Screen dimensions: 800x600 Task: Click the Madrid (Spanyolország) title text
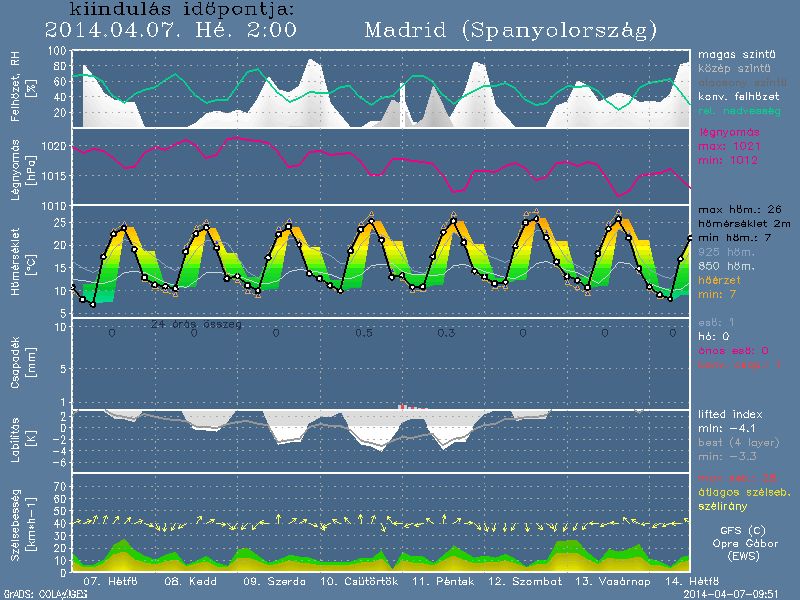pyautogui.click(x=511, y=30)
